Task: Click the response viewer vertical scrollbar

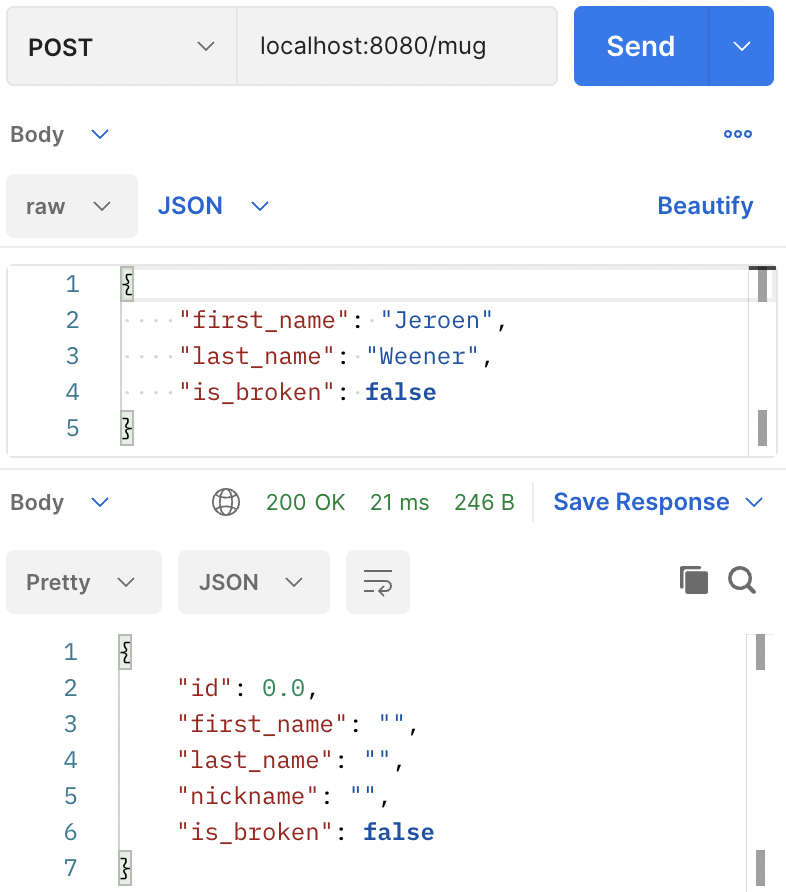Action: (x=760, y=761)
